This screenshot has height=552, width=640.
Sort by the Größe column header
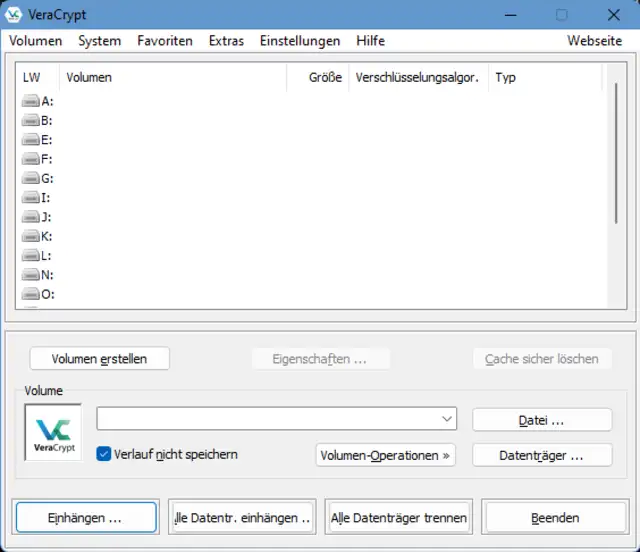click(318, 77)
